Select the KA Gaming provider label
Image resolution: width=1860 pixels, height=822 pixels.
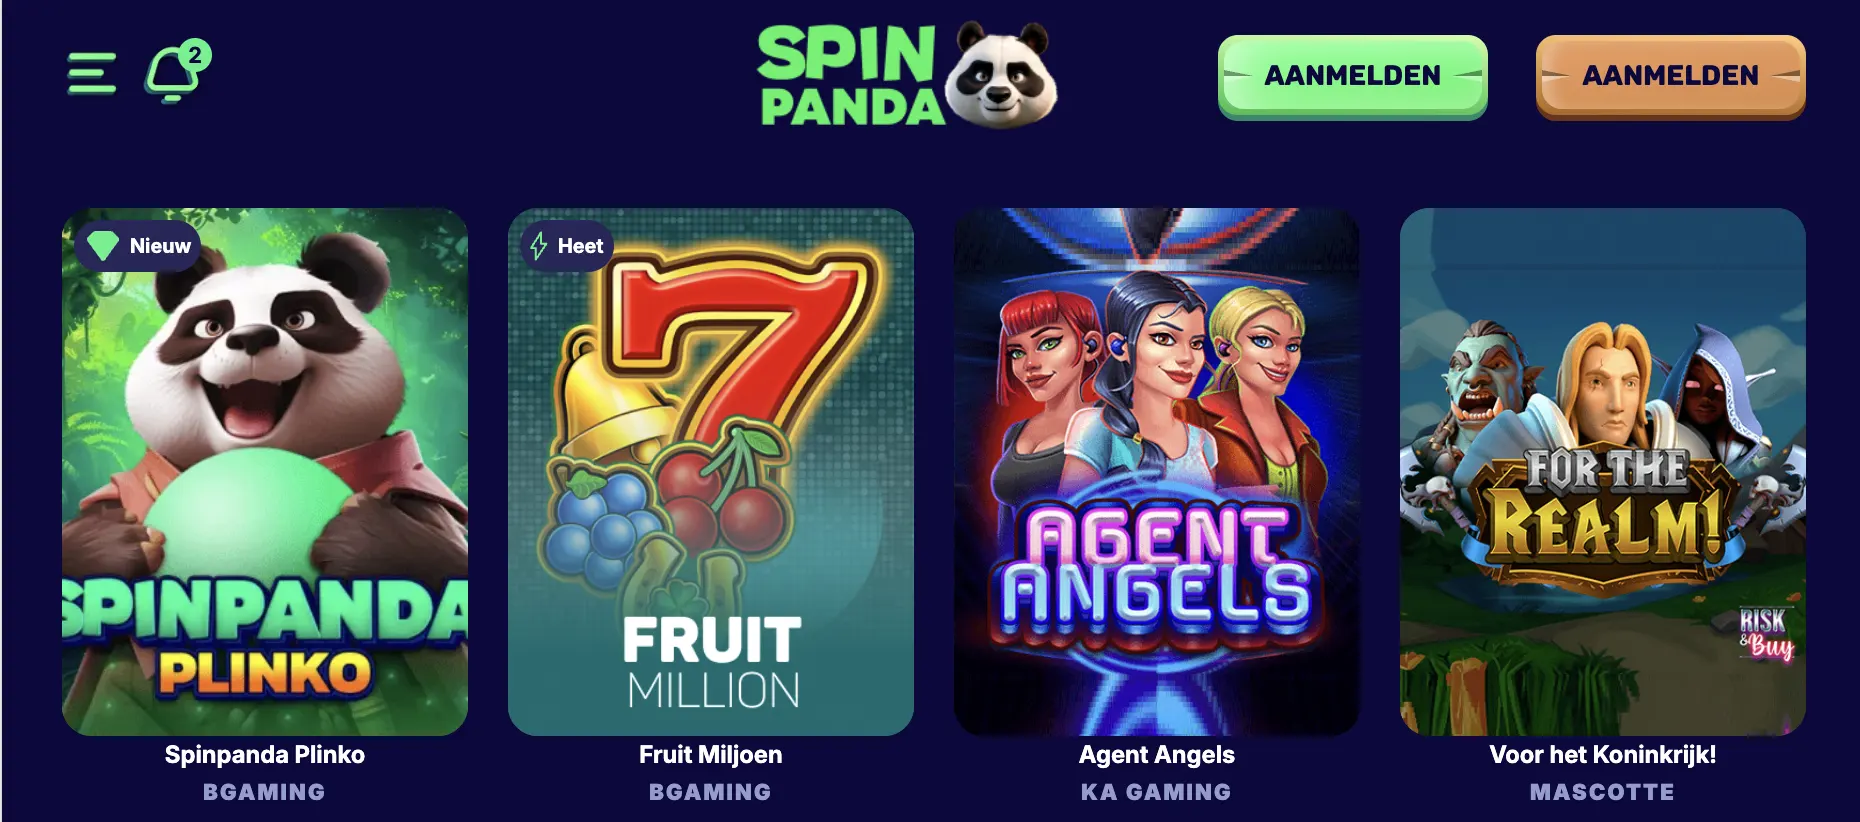[1156, 792]
